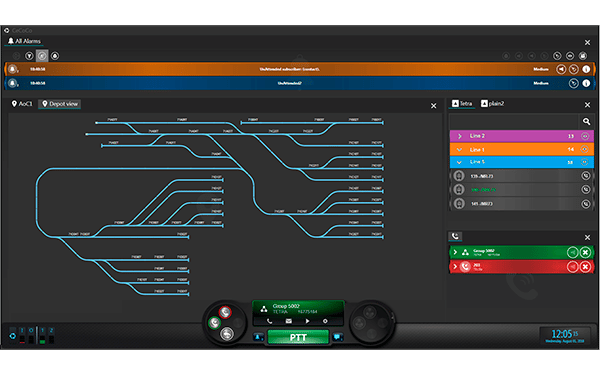The width and height of the screenshot is (600, 375).
Task: Click the green-ringed call button on left dial
Action: (214, 323)
